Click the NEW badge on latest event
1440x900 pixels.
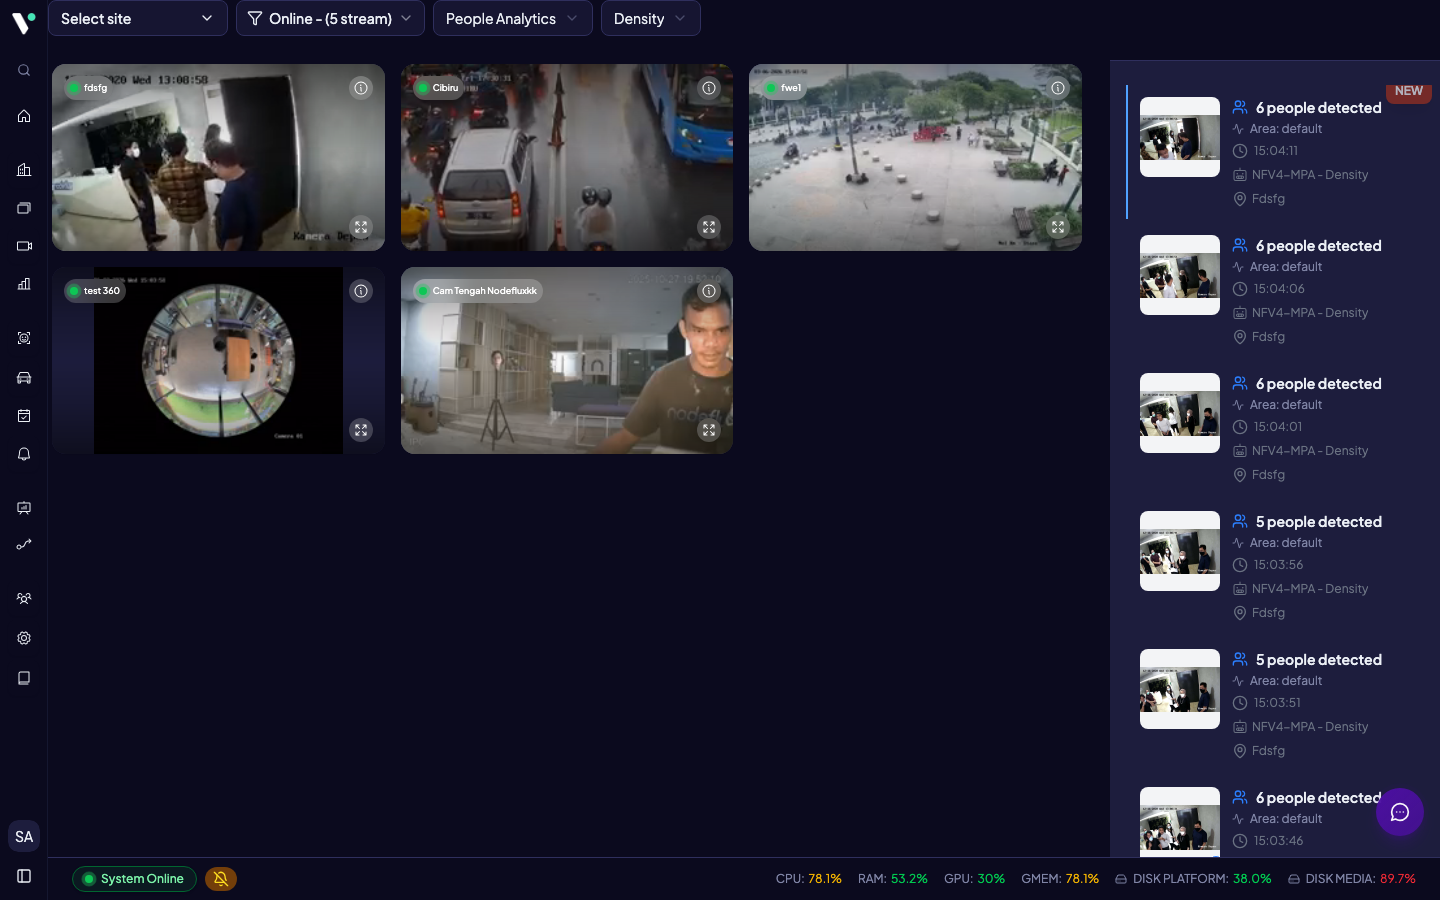pyautogui.click(x=1409, y=91)
